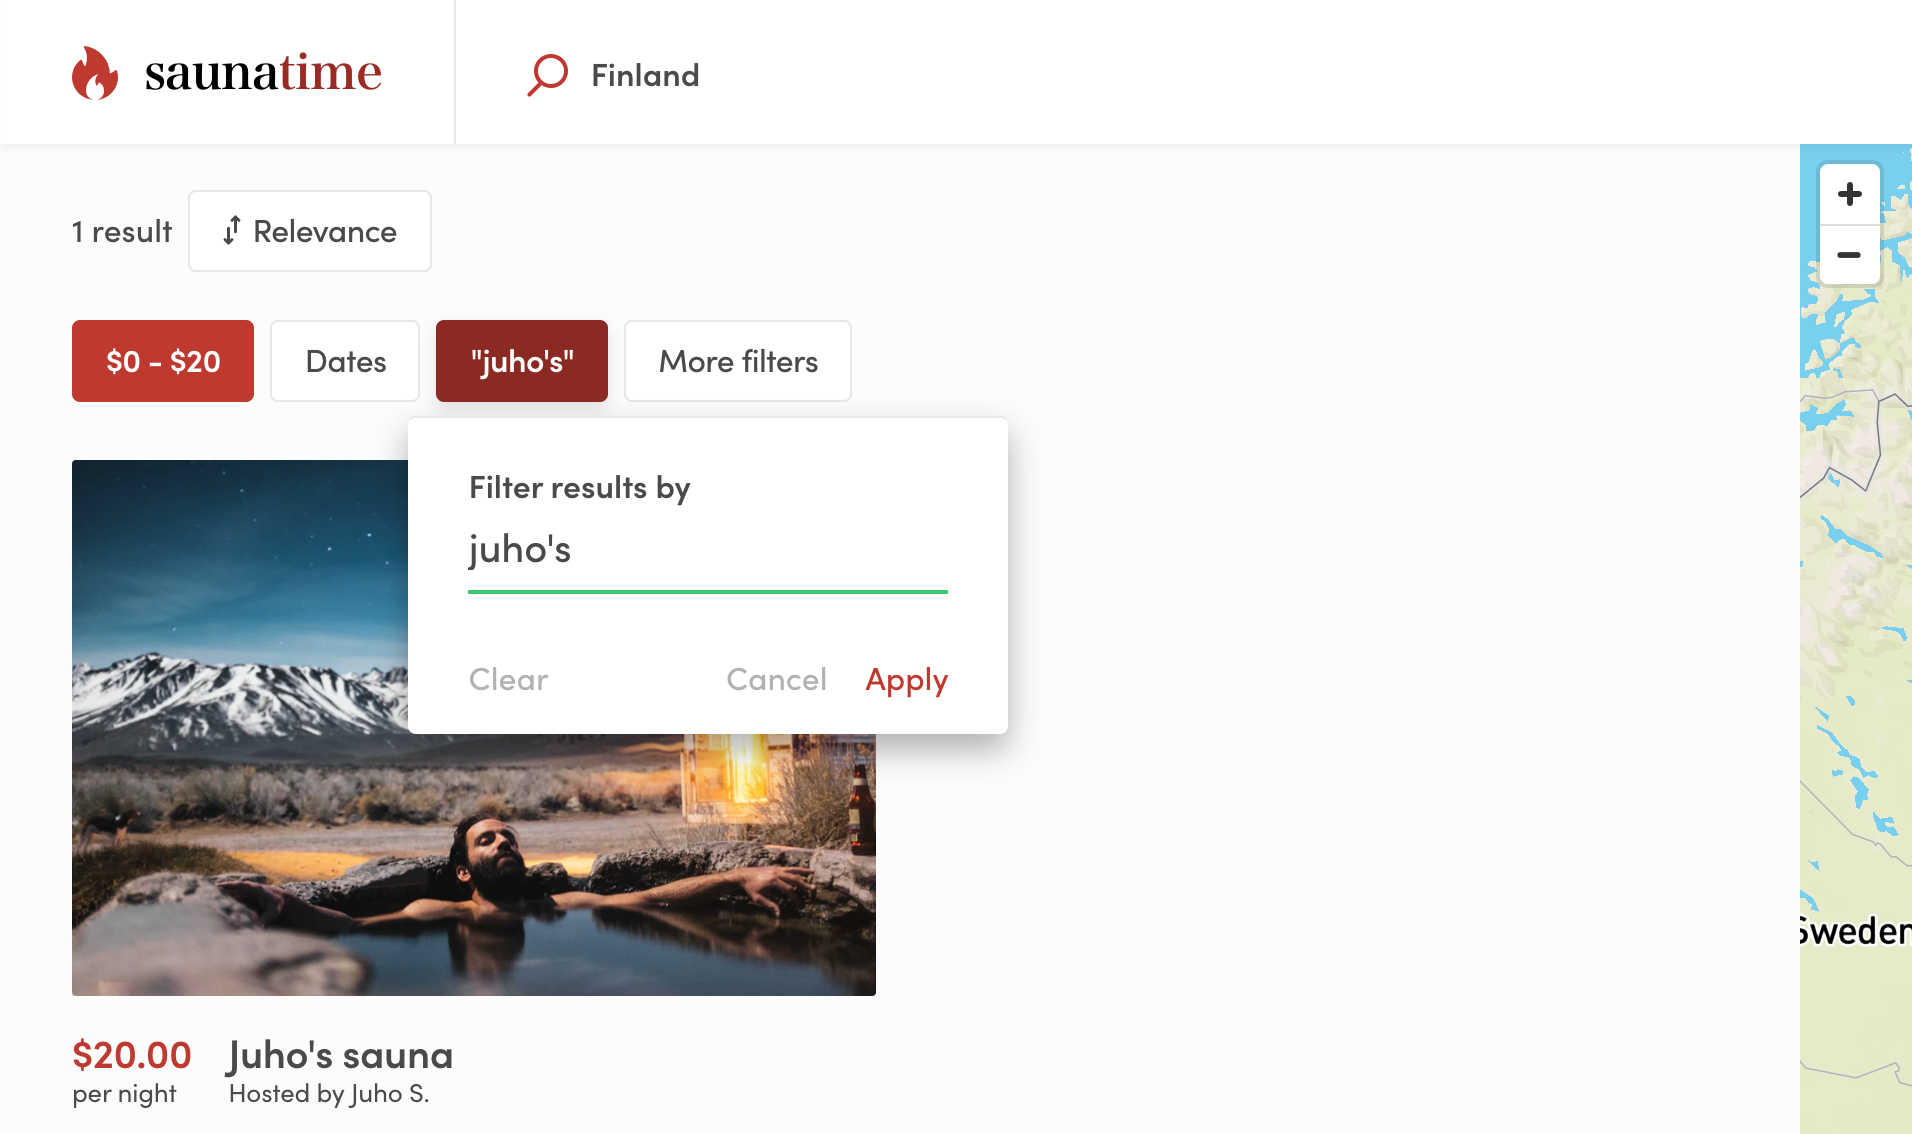The width and height of the screenshot is (1912, 1134).
Task: Click the saunatime flame logo icon
Action: click(x=96, y=71)
